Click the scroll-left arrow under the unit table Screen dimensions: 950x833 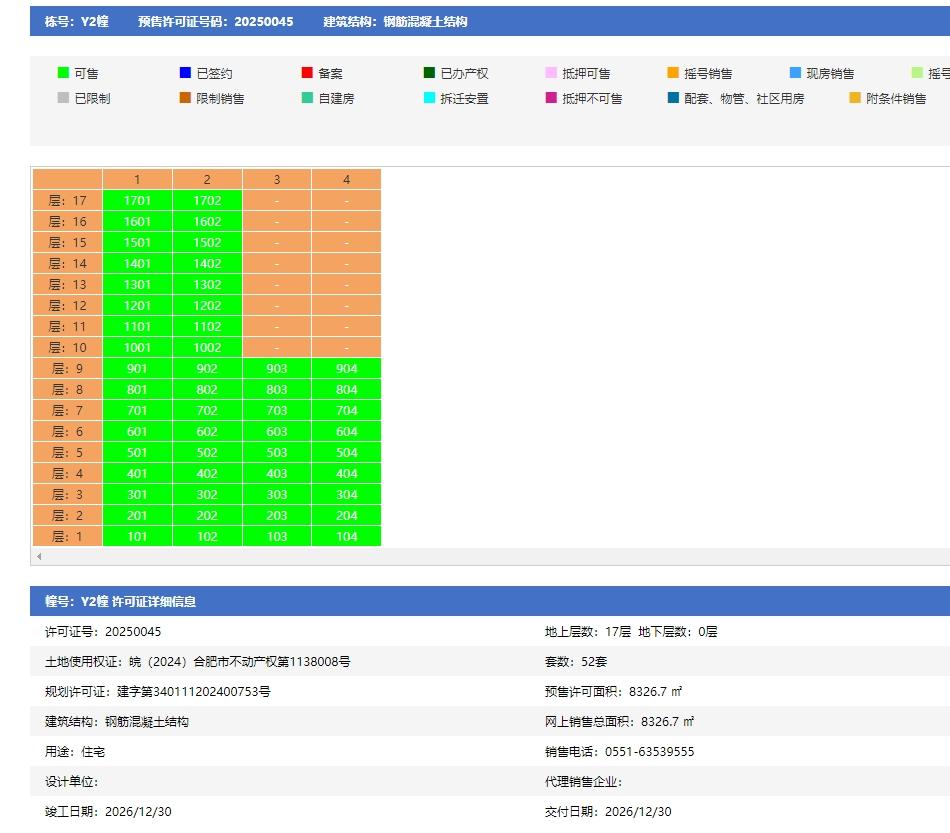pyautogui.click(x=39, y=556)
